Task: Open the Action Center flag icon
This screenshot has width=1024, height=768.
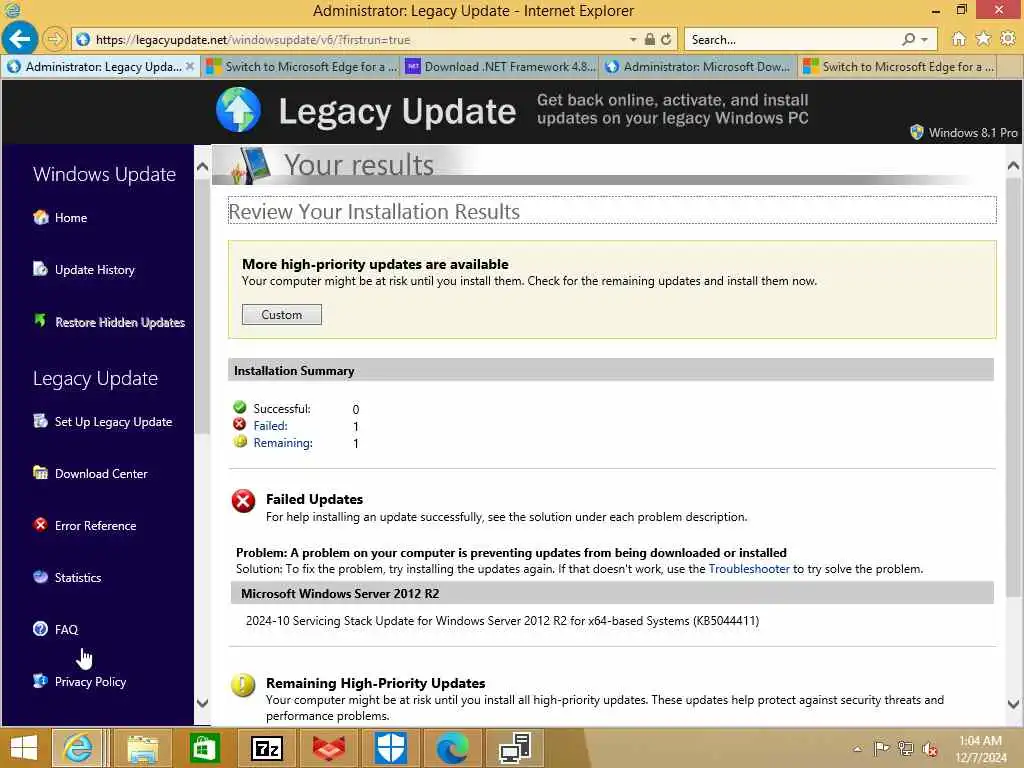Action: click(x=881, y=748)
